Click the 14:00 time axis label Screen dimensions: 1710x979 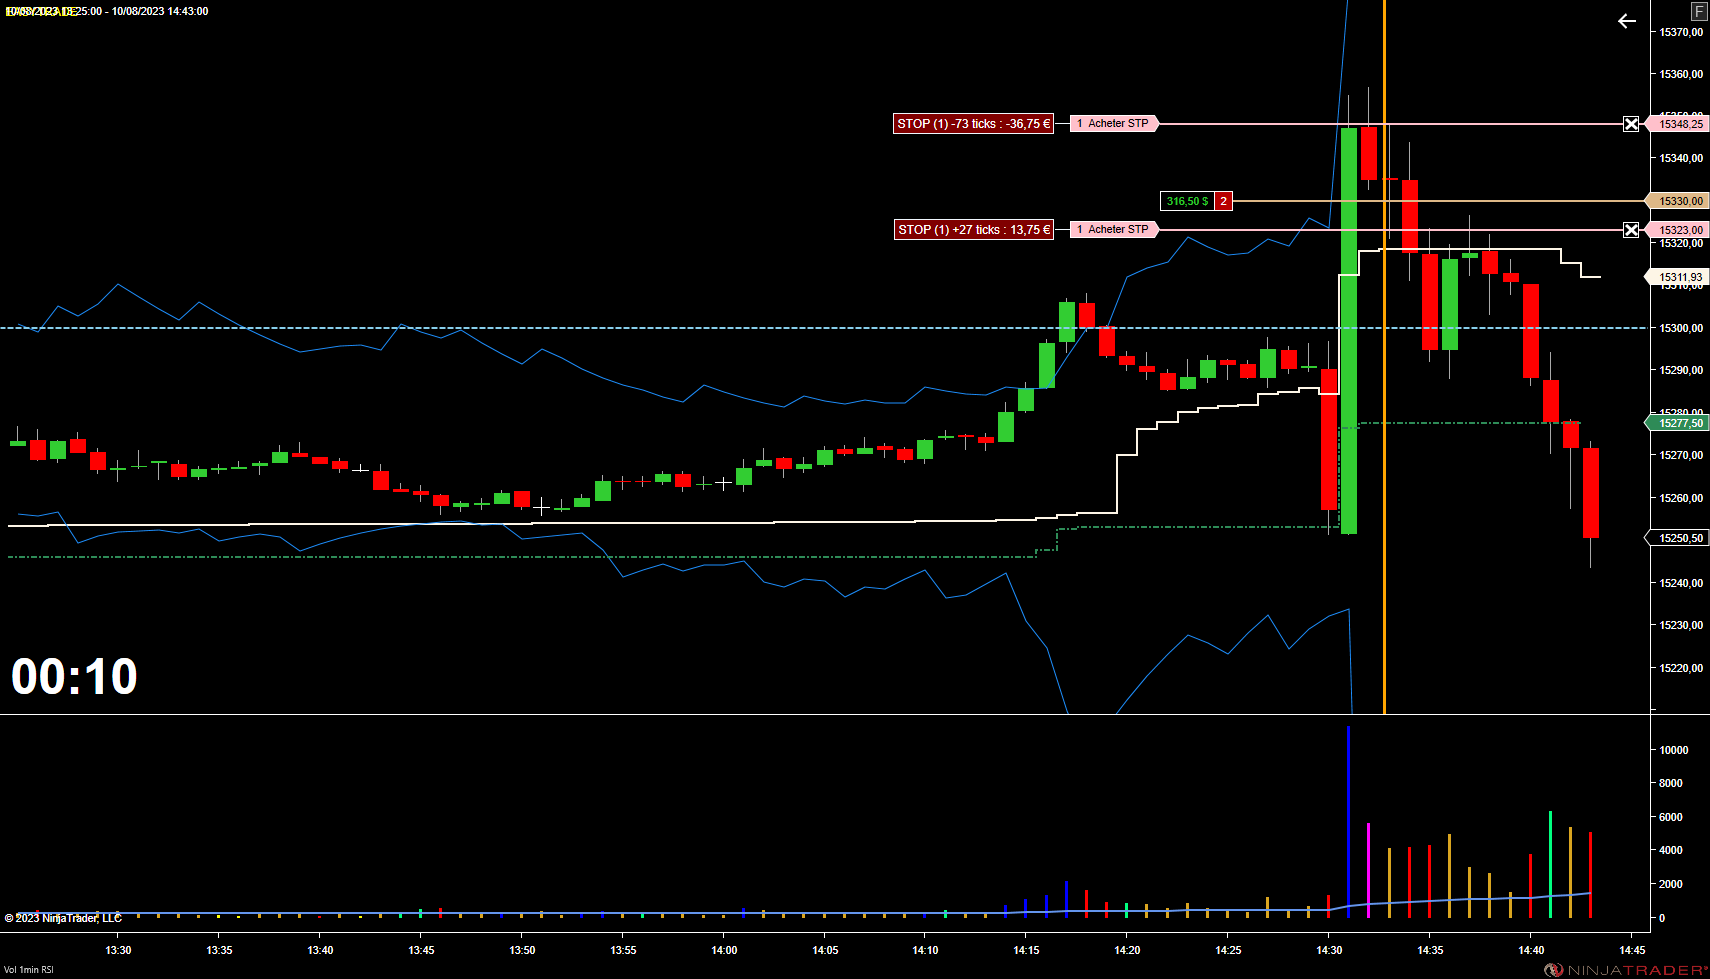pos(724,950)
